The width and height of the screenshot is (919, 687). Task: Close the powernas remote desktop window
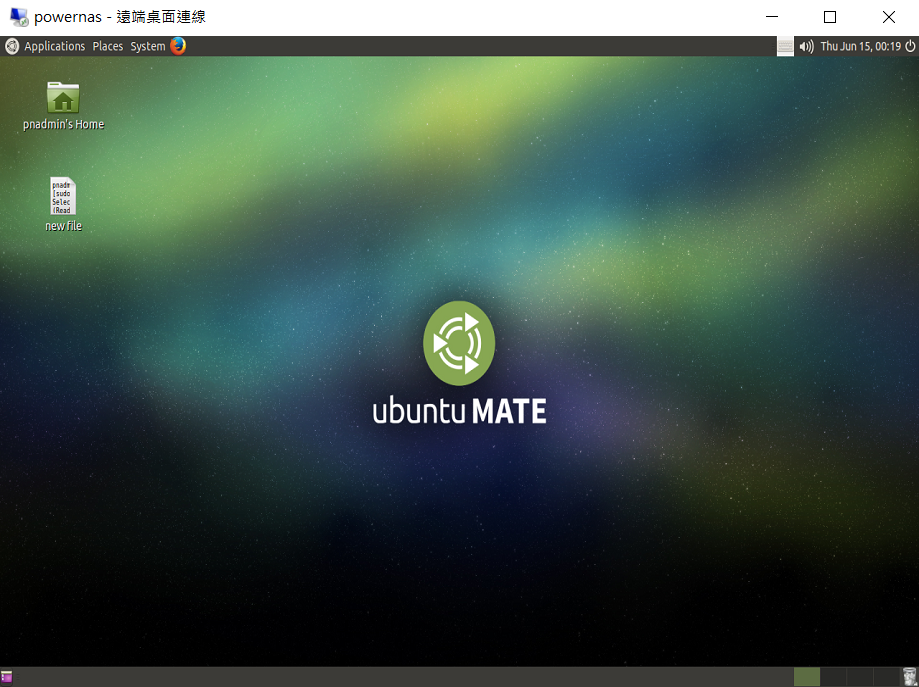[x=889, y=17]
